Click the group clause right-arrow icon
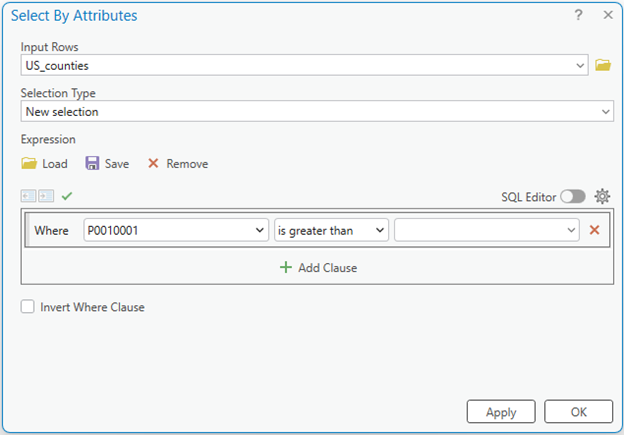Image resolution: width=624 pixels, height=435 pixels. tap(45, 196)
